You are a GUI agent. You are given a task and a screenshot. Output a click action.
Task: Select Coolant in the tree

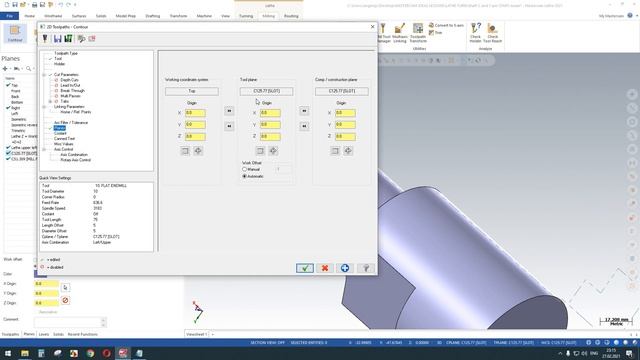point(60,133)
